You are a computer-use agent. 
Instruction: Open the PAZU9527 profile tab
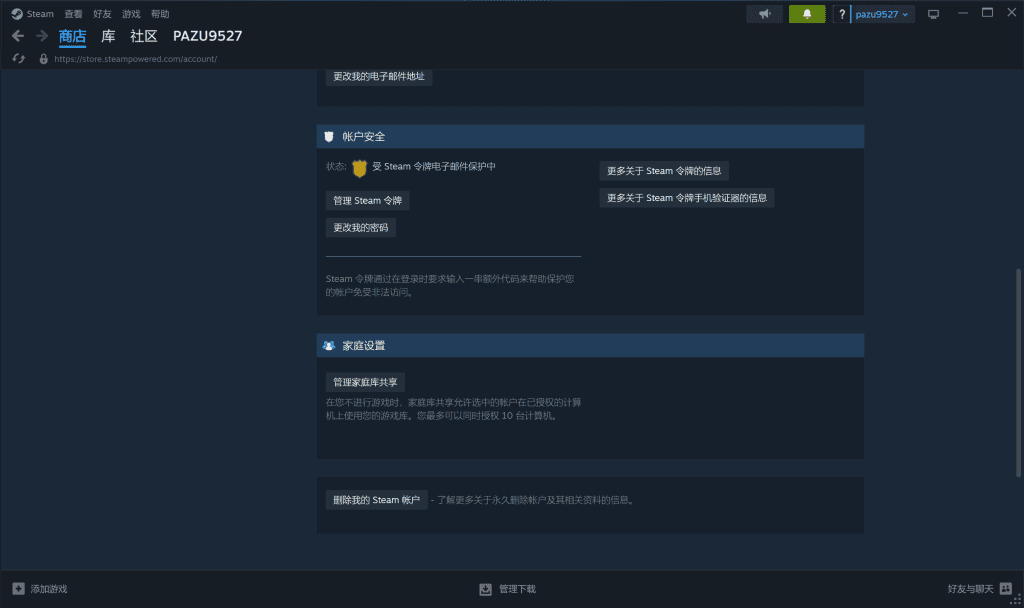[x=207, y=36]
